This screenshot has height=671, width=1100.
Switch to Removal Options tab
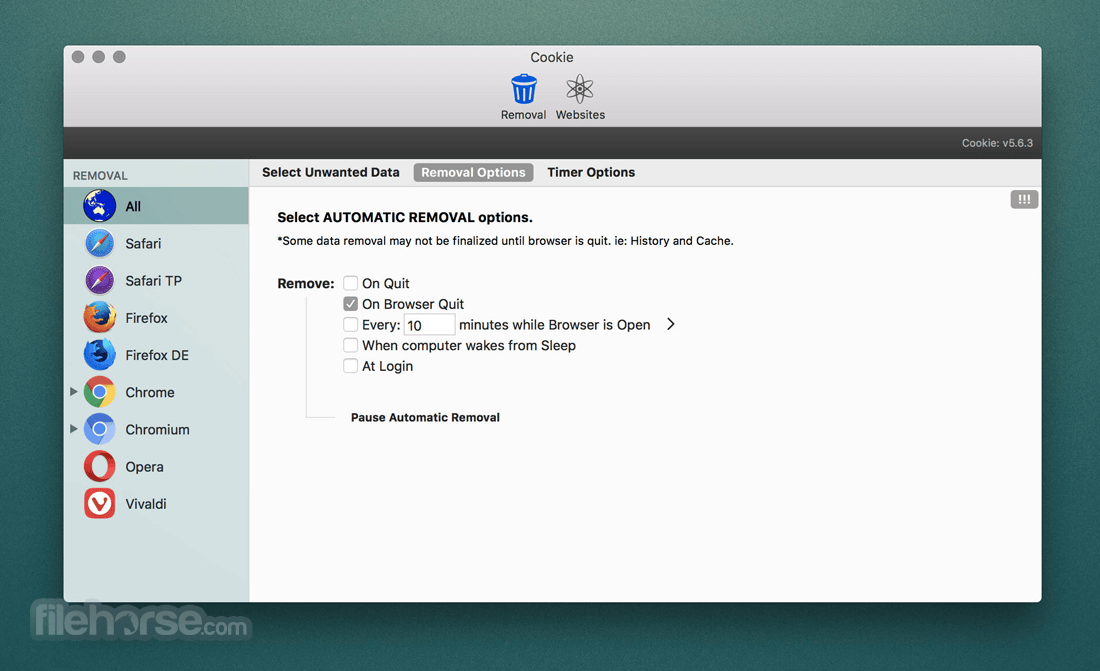click(x=474, y=172)
